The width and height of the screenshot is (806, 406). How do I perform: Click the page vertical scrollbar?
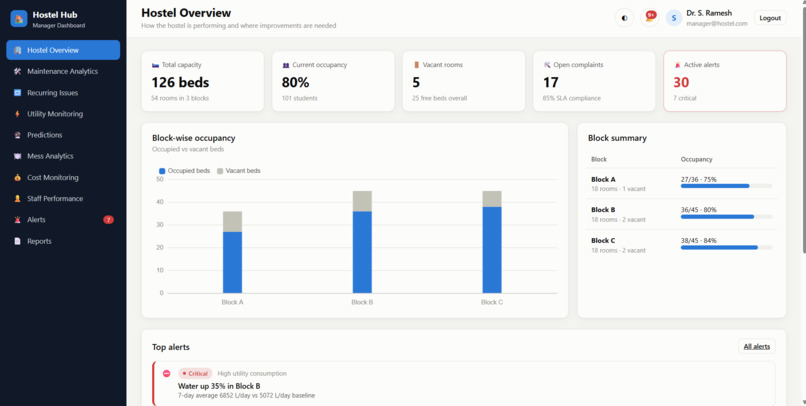tap(803, 128)
